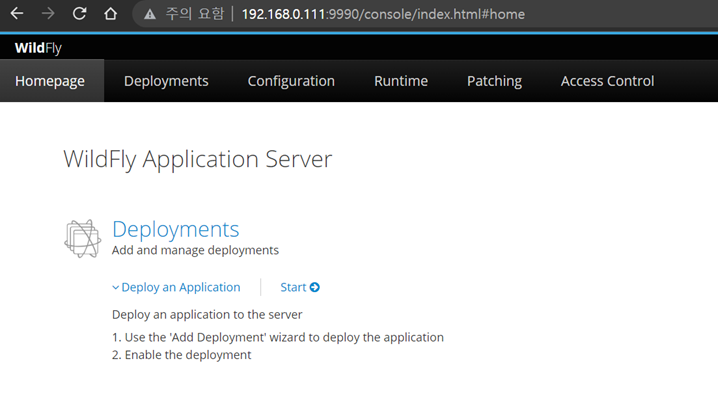718x413 pixels.
Task: Open the Patching tab
Action: [x=495, y=81]
